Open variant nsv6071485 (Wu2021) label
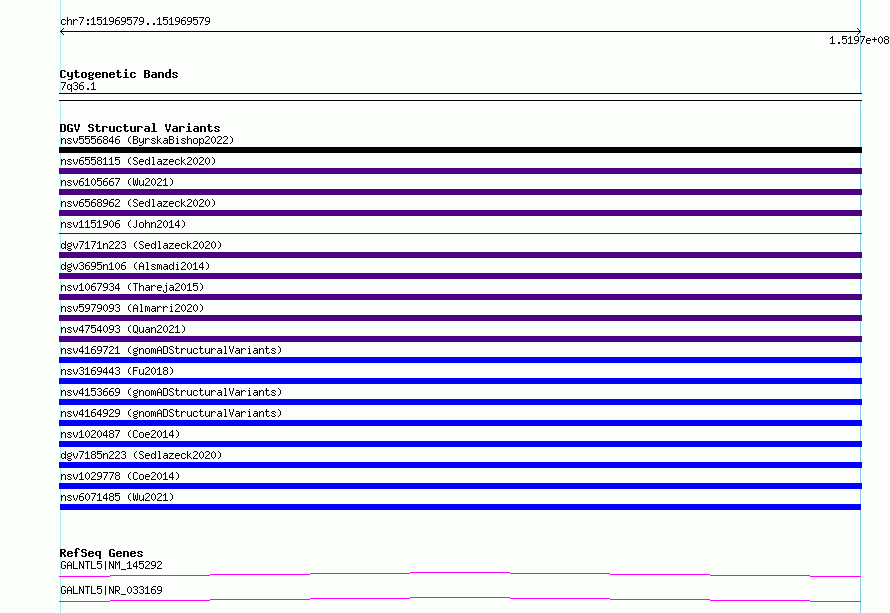The image size is (890, 613). (117, 497)
